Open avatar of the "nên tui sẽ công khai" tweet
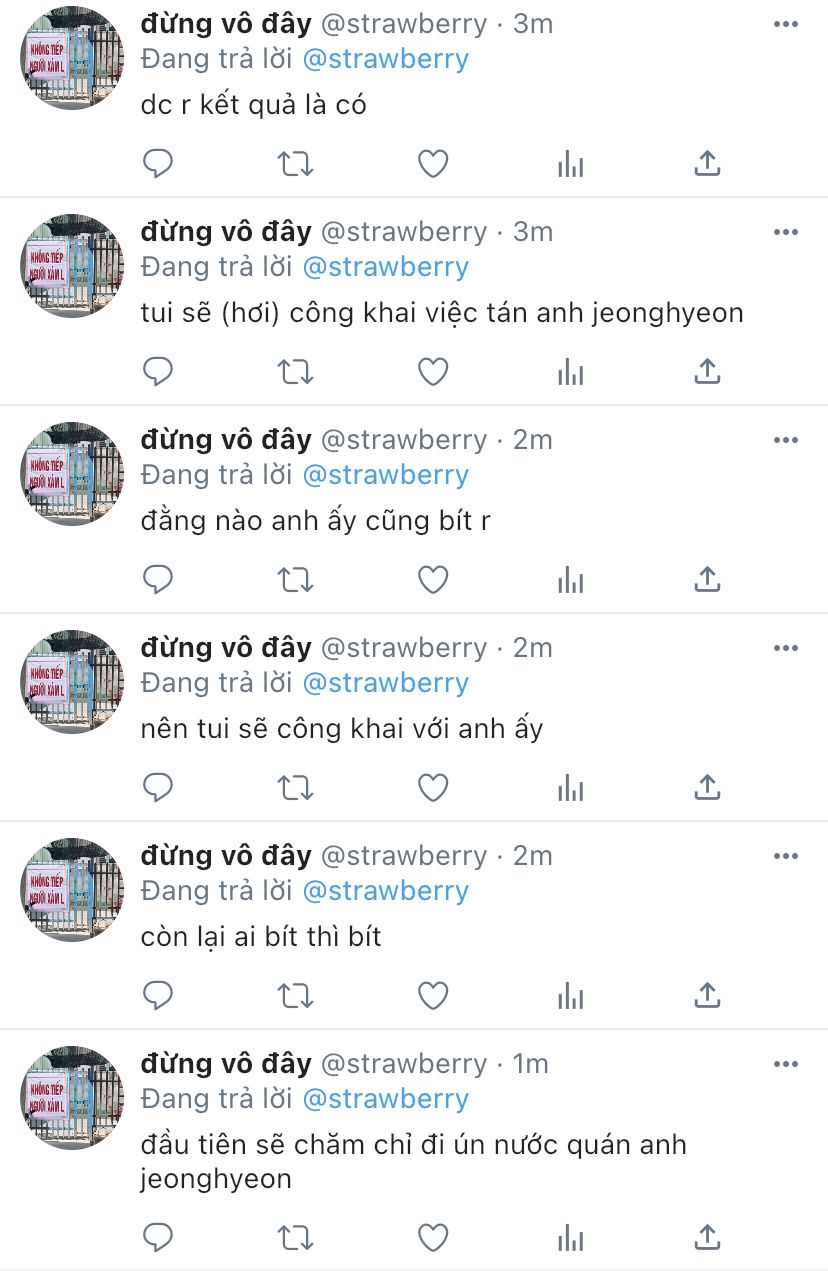The width and height of the screenshot is (828, 1271). [72, 681]
